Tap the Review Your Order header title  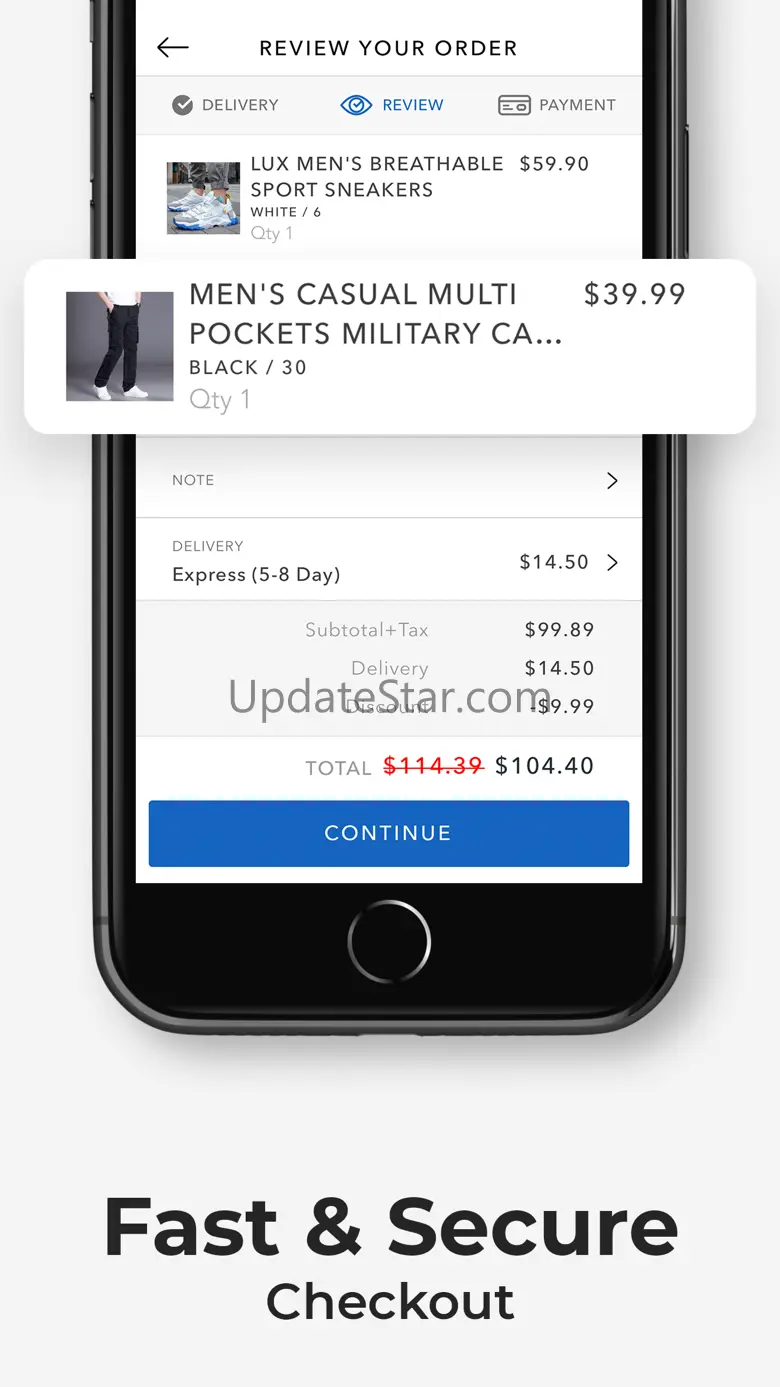click(388, 48)
